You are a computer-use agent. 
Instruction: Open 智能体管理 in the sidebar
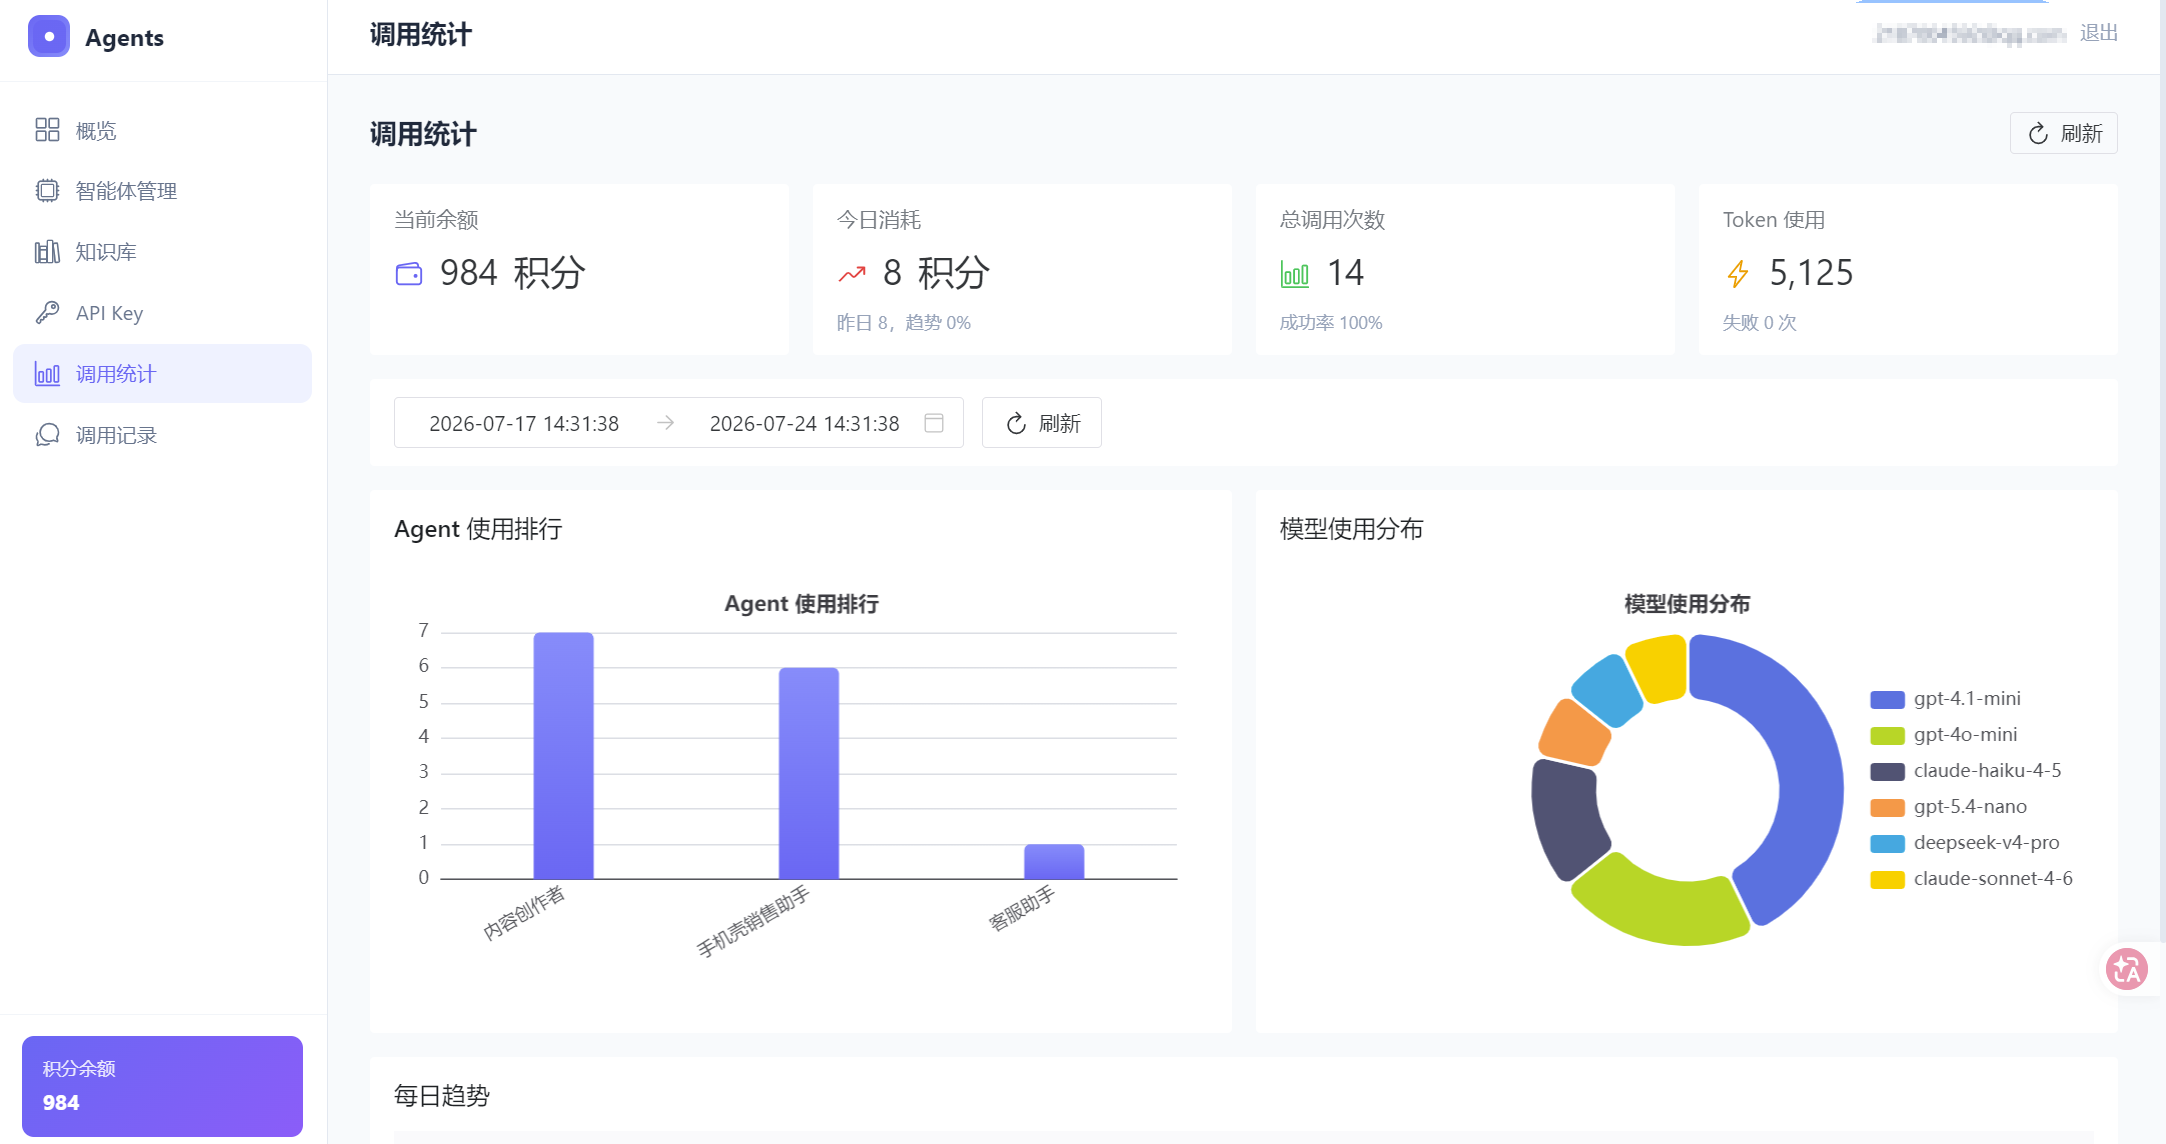tap(162, 191)
